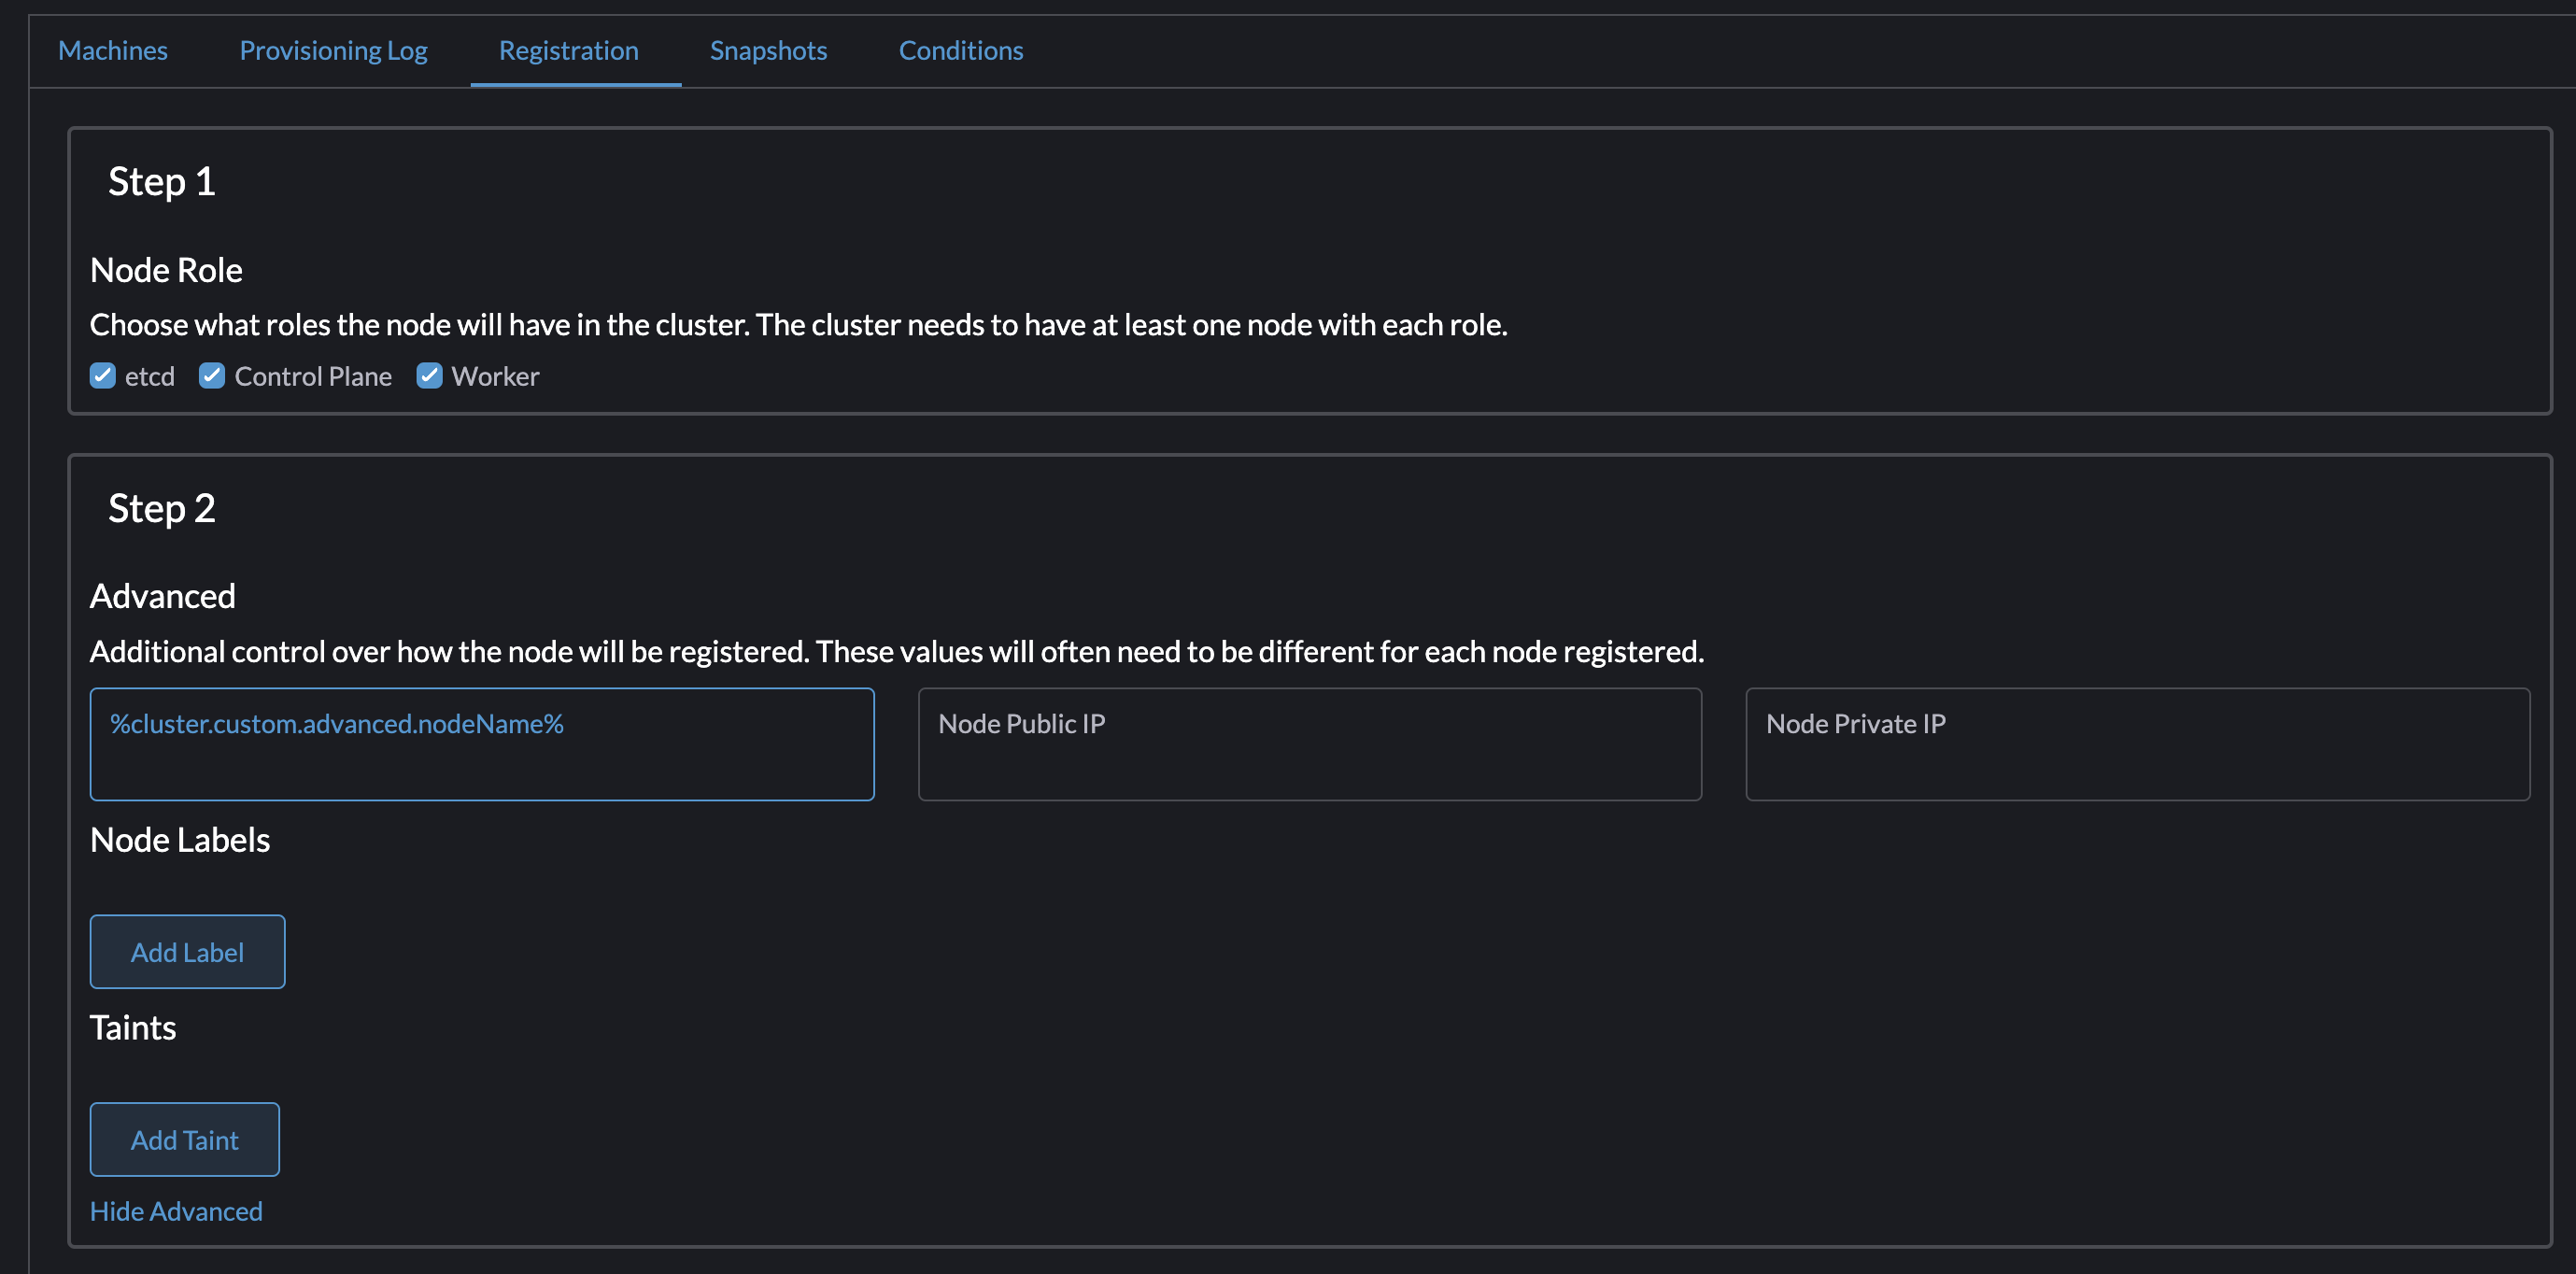Open the Provisioning Log tab
The image size is (2576, 1274).
333,50
